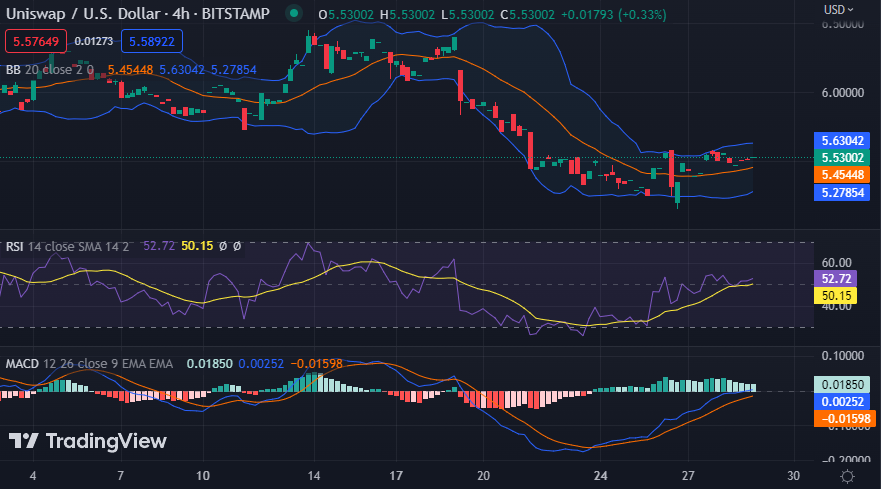Click the 6.00000 price scale tick
This screenshot has height=489, width=881.
coord(843,93)
